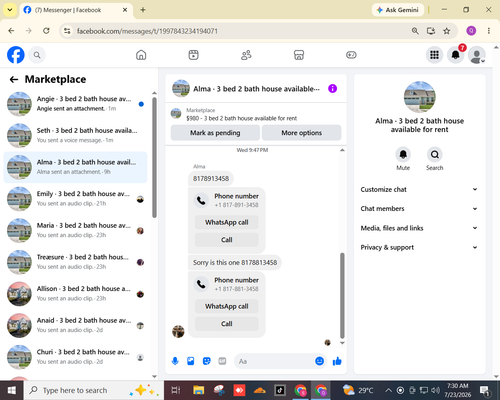Open the Facebook menu grid icon
The image size is (500, 400).
coord(434,55)
